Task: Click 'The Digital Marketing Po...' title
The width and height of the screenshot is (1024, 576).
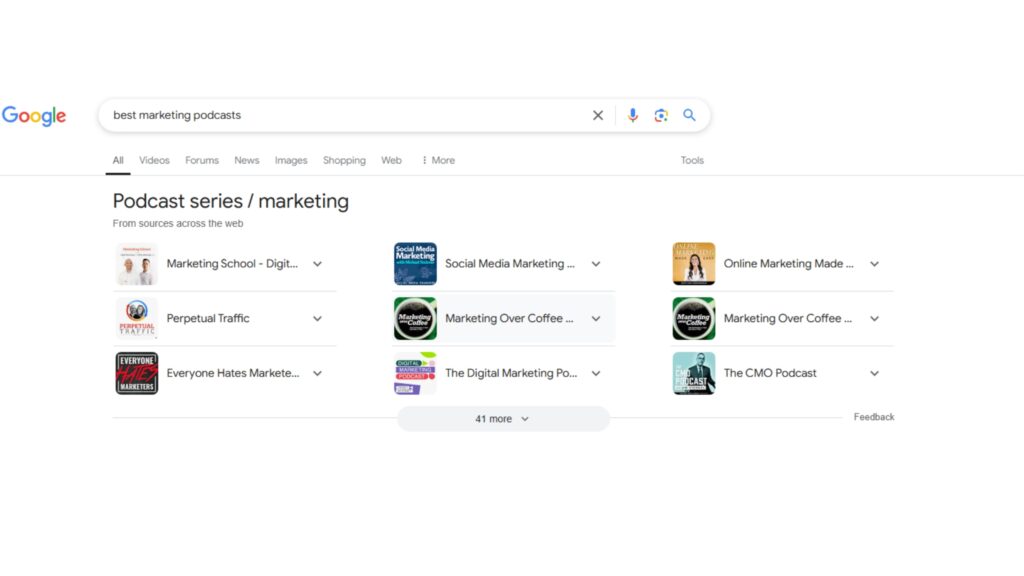Action: tap(511, 374)
